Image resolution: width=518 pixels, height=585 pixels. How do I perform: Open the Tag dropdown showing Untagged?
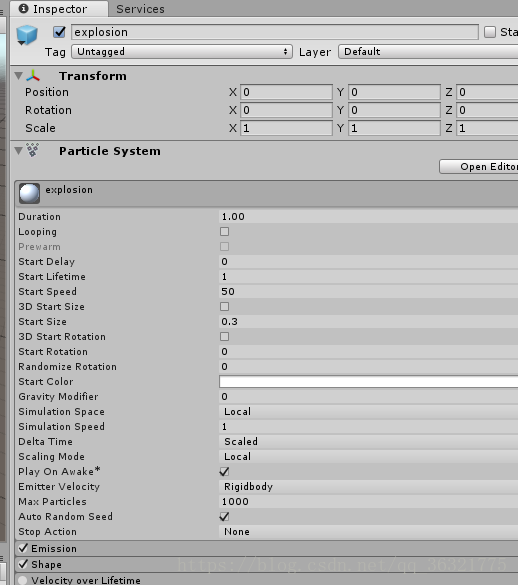tap(182, 52)
